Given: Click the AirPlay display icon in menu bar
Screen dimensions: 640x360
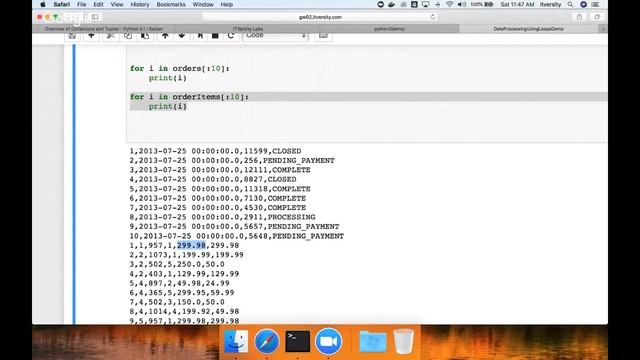Looking at the screenshot, I should [426, 4].
